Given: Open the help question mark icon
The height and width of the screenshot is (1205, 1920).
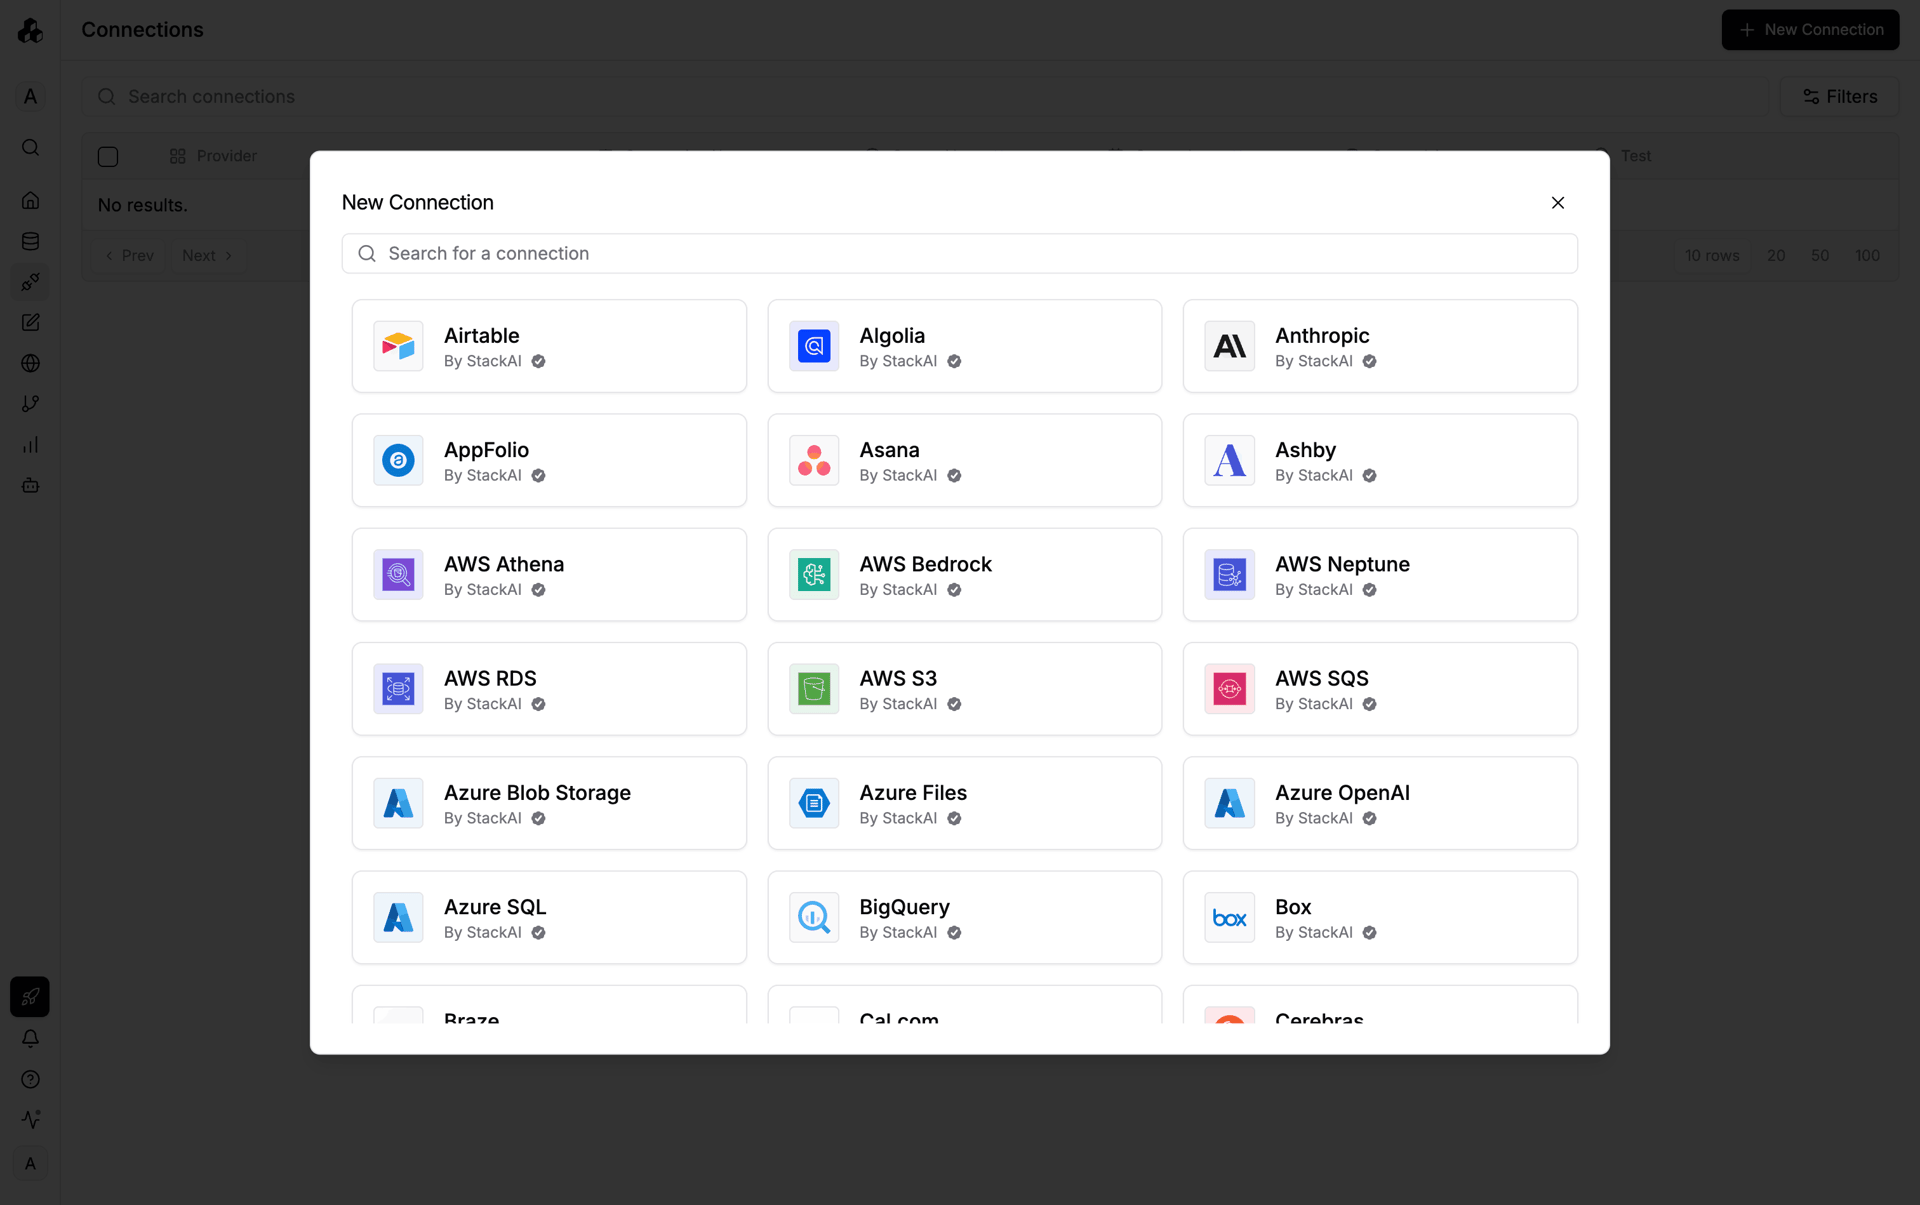Looking at the screenshot, I should pyautogui.click(x=30, y=1079).
